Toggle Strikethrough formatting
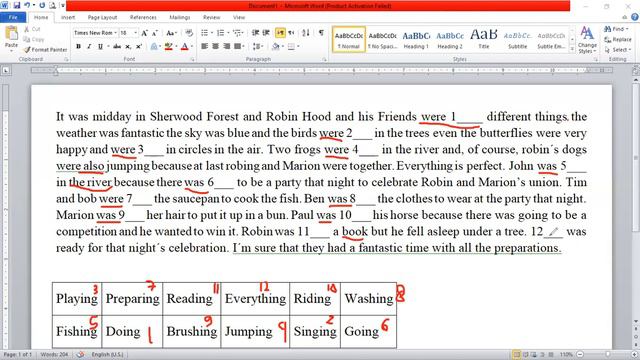640x360 pixels. coord(117,47)
